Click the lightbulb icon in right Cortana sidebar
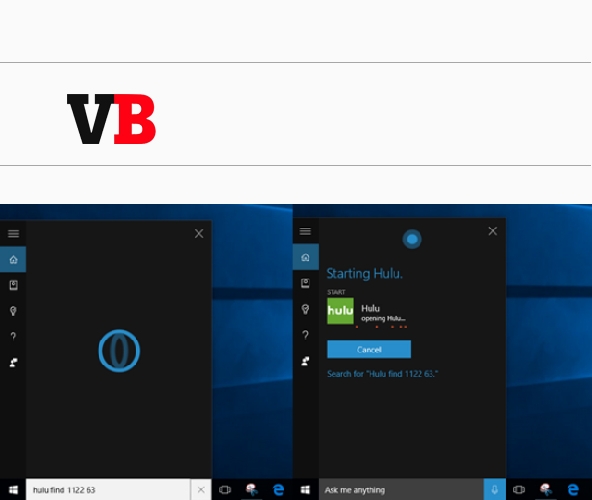592x500 pixels. pos(305,309)
